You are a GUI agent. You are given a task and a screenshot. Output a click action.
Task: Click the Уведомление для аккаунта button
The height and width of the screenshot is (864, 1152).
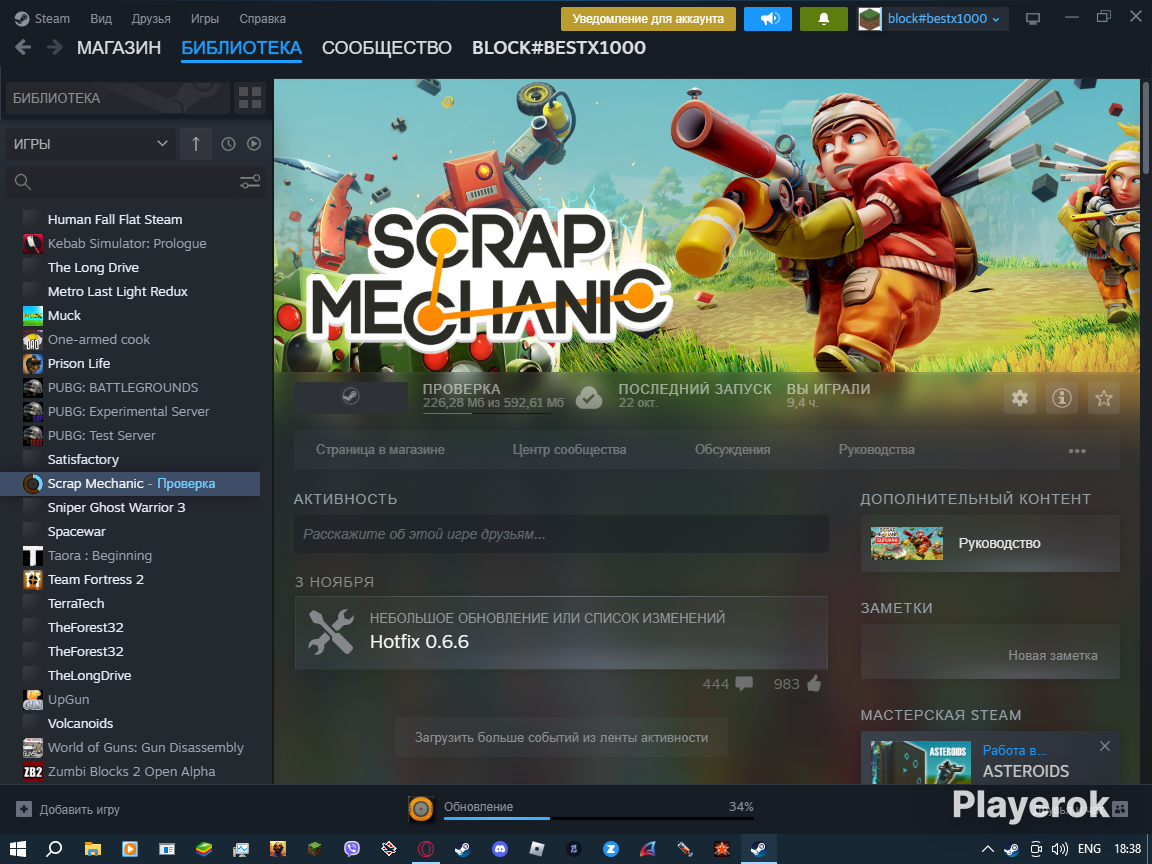[648, 18]
